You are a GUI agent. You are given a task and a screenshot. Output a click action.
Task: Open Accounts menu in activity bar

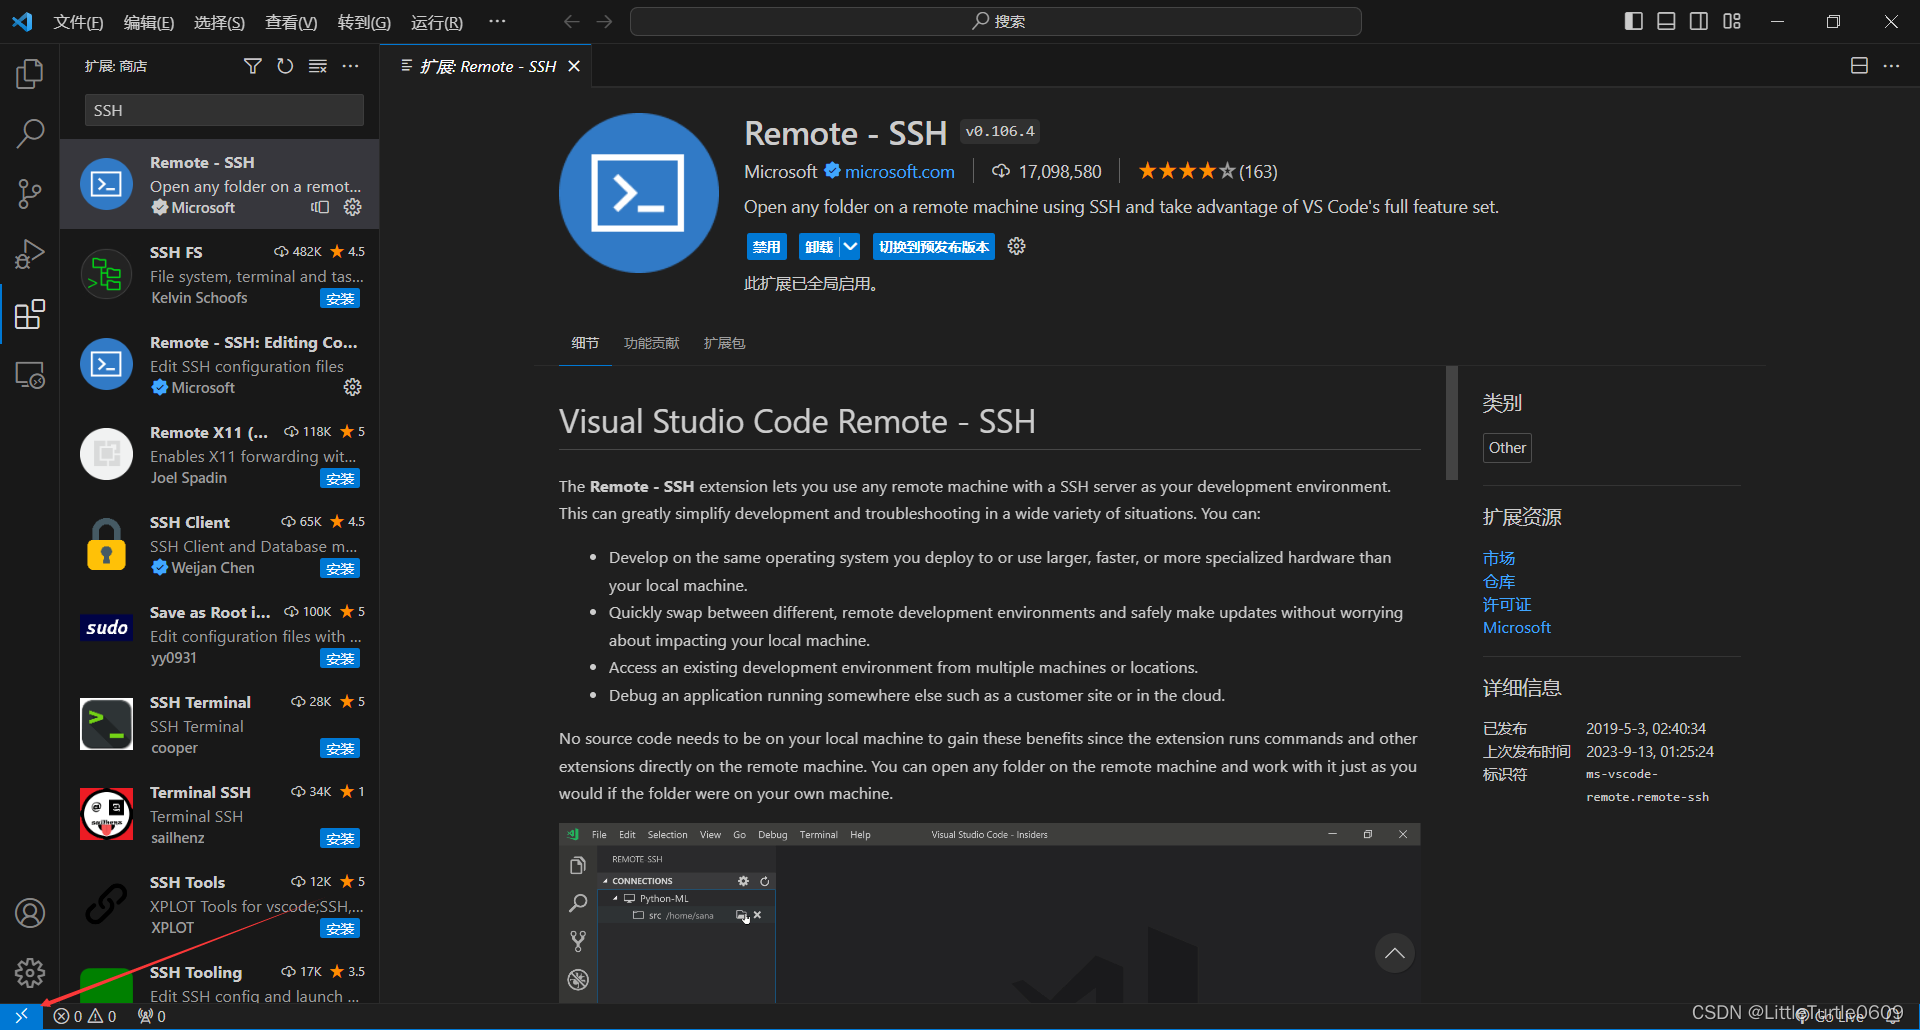point(30,913)
